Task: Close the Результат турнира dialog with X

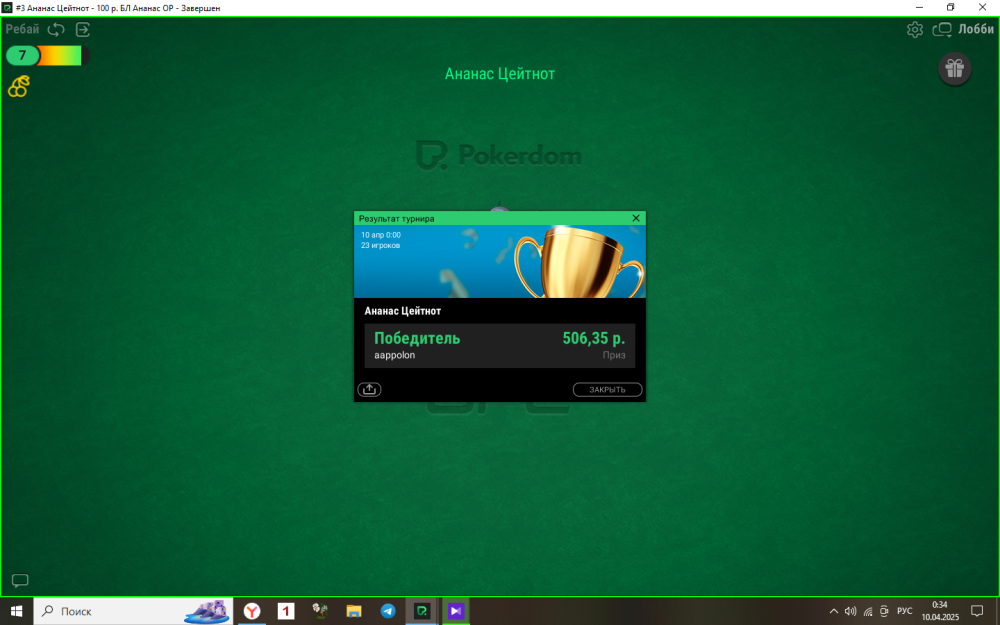Action: coord(636,218)
